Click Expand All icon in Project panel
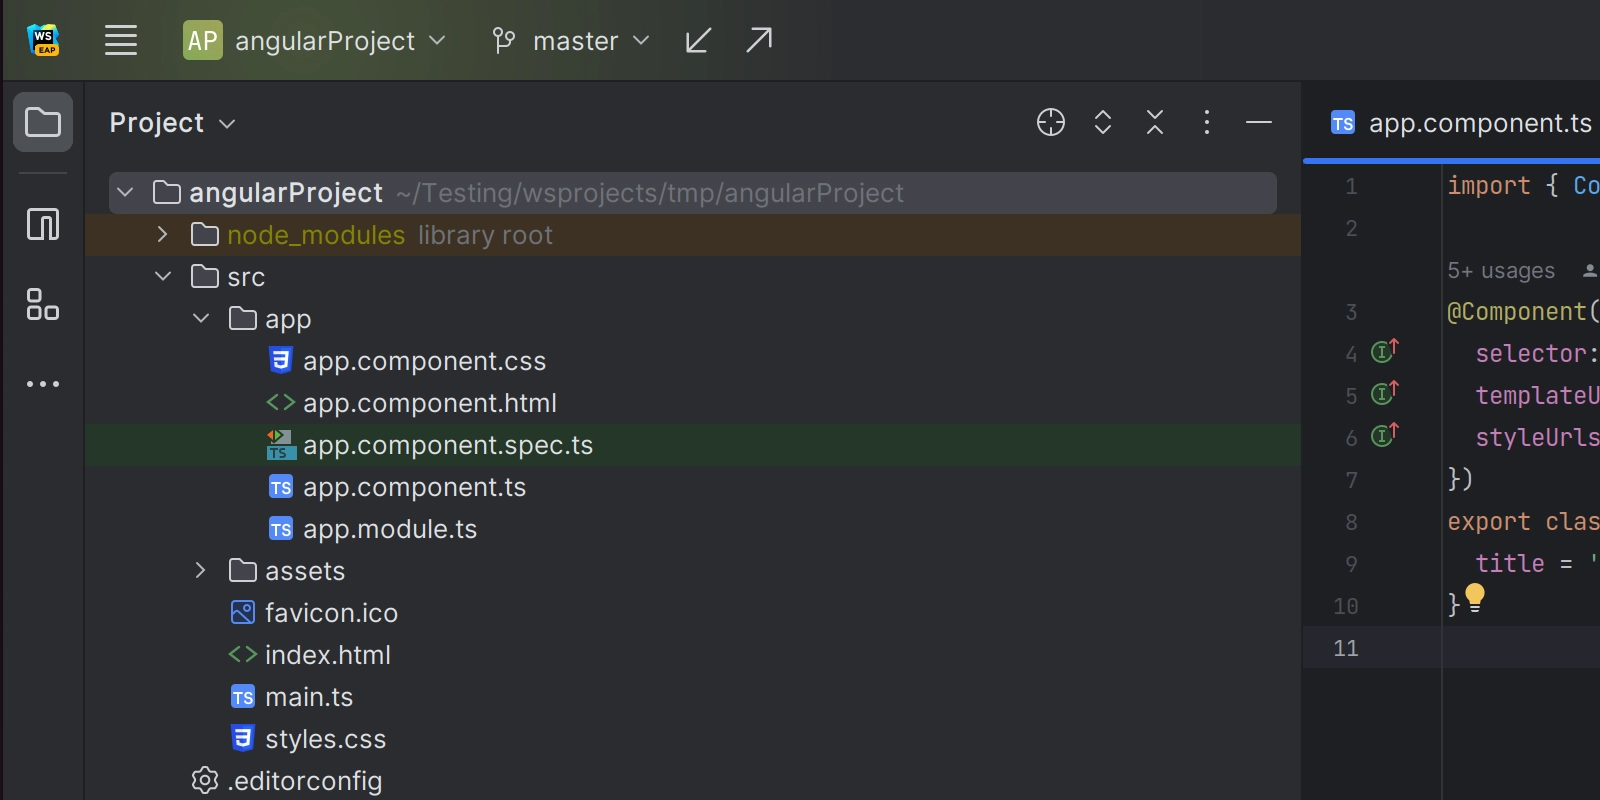 pyautogui.click(x=1103, y=122)
